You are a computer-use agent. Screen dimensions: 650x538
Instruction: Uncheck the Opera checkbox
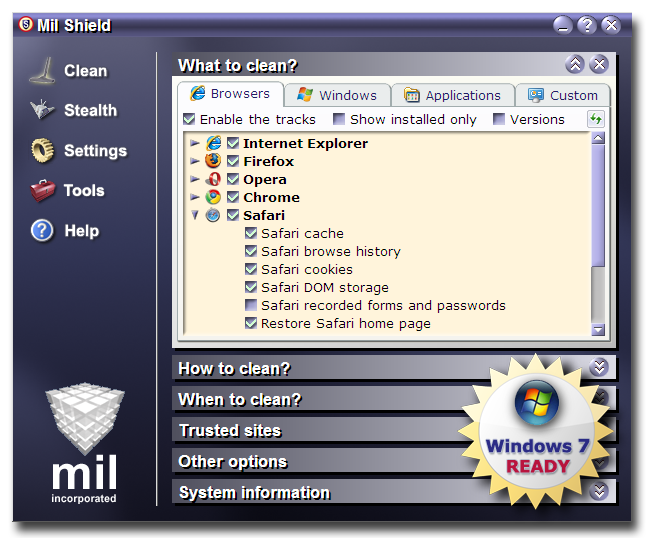click(x=233, y=179)
